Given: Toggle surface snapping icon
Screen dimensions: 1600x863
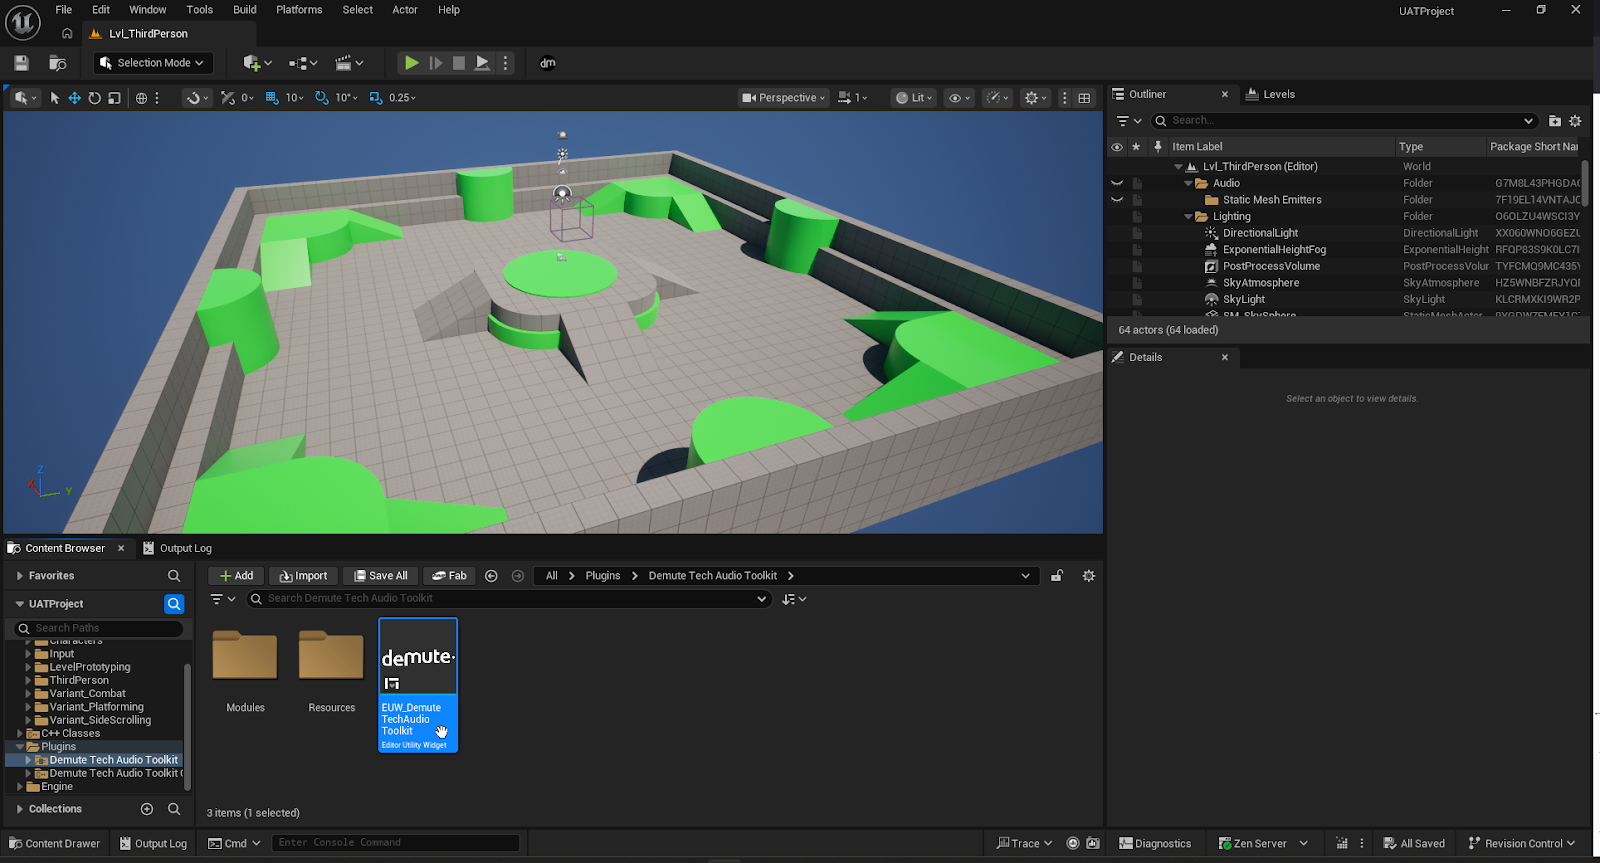Looking at the screenshot, I should pos(194,98).
